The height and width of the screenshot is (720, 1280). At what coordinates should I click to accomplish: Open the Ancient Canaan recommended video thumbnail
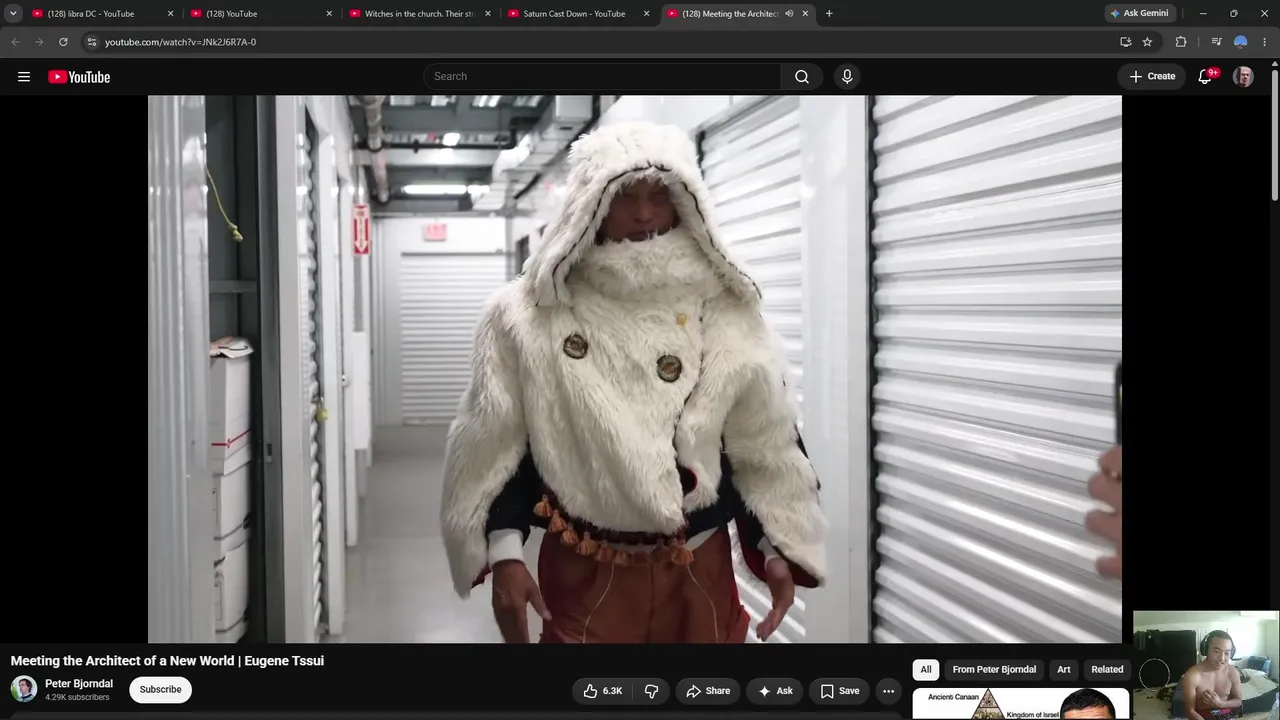[1021, 704]
